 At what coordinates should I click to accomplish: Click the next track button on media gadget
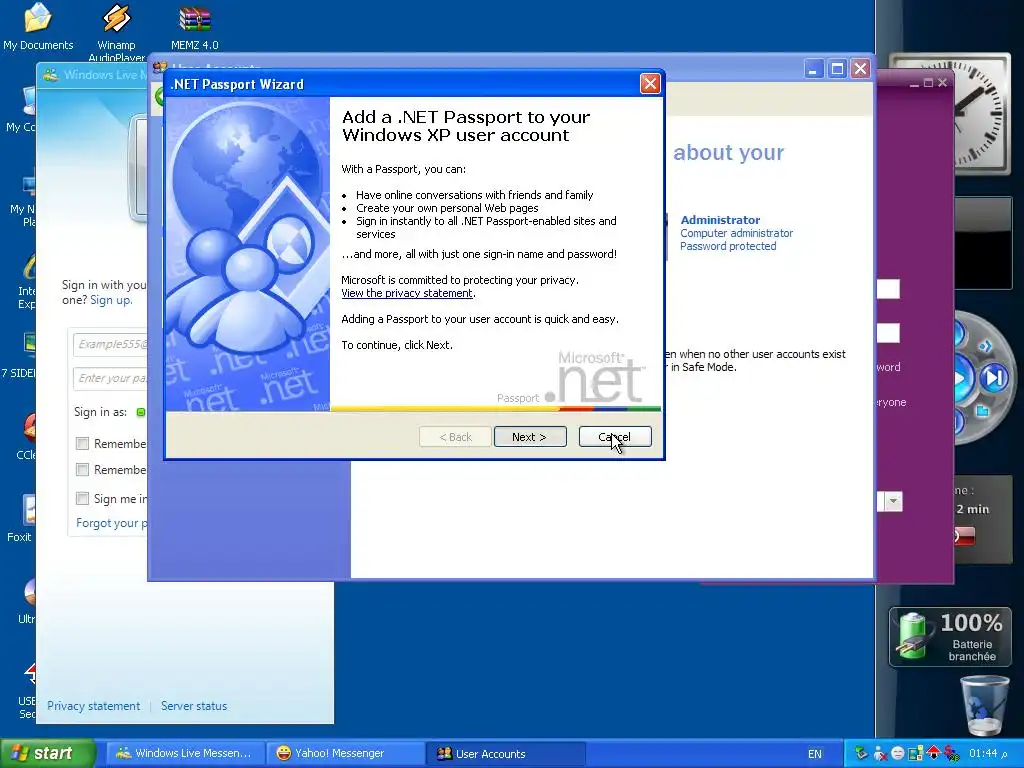[x=995, y=378]
